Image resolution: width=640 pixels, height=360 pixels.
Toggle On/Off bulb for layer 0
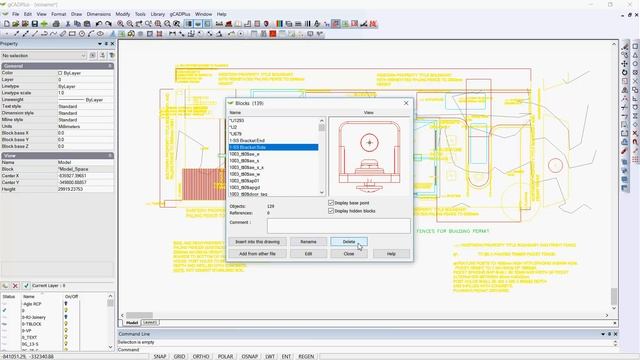coord(66,311)
